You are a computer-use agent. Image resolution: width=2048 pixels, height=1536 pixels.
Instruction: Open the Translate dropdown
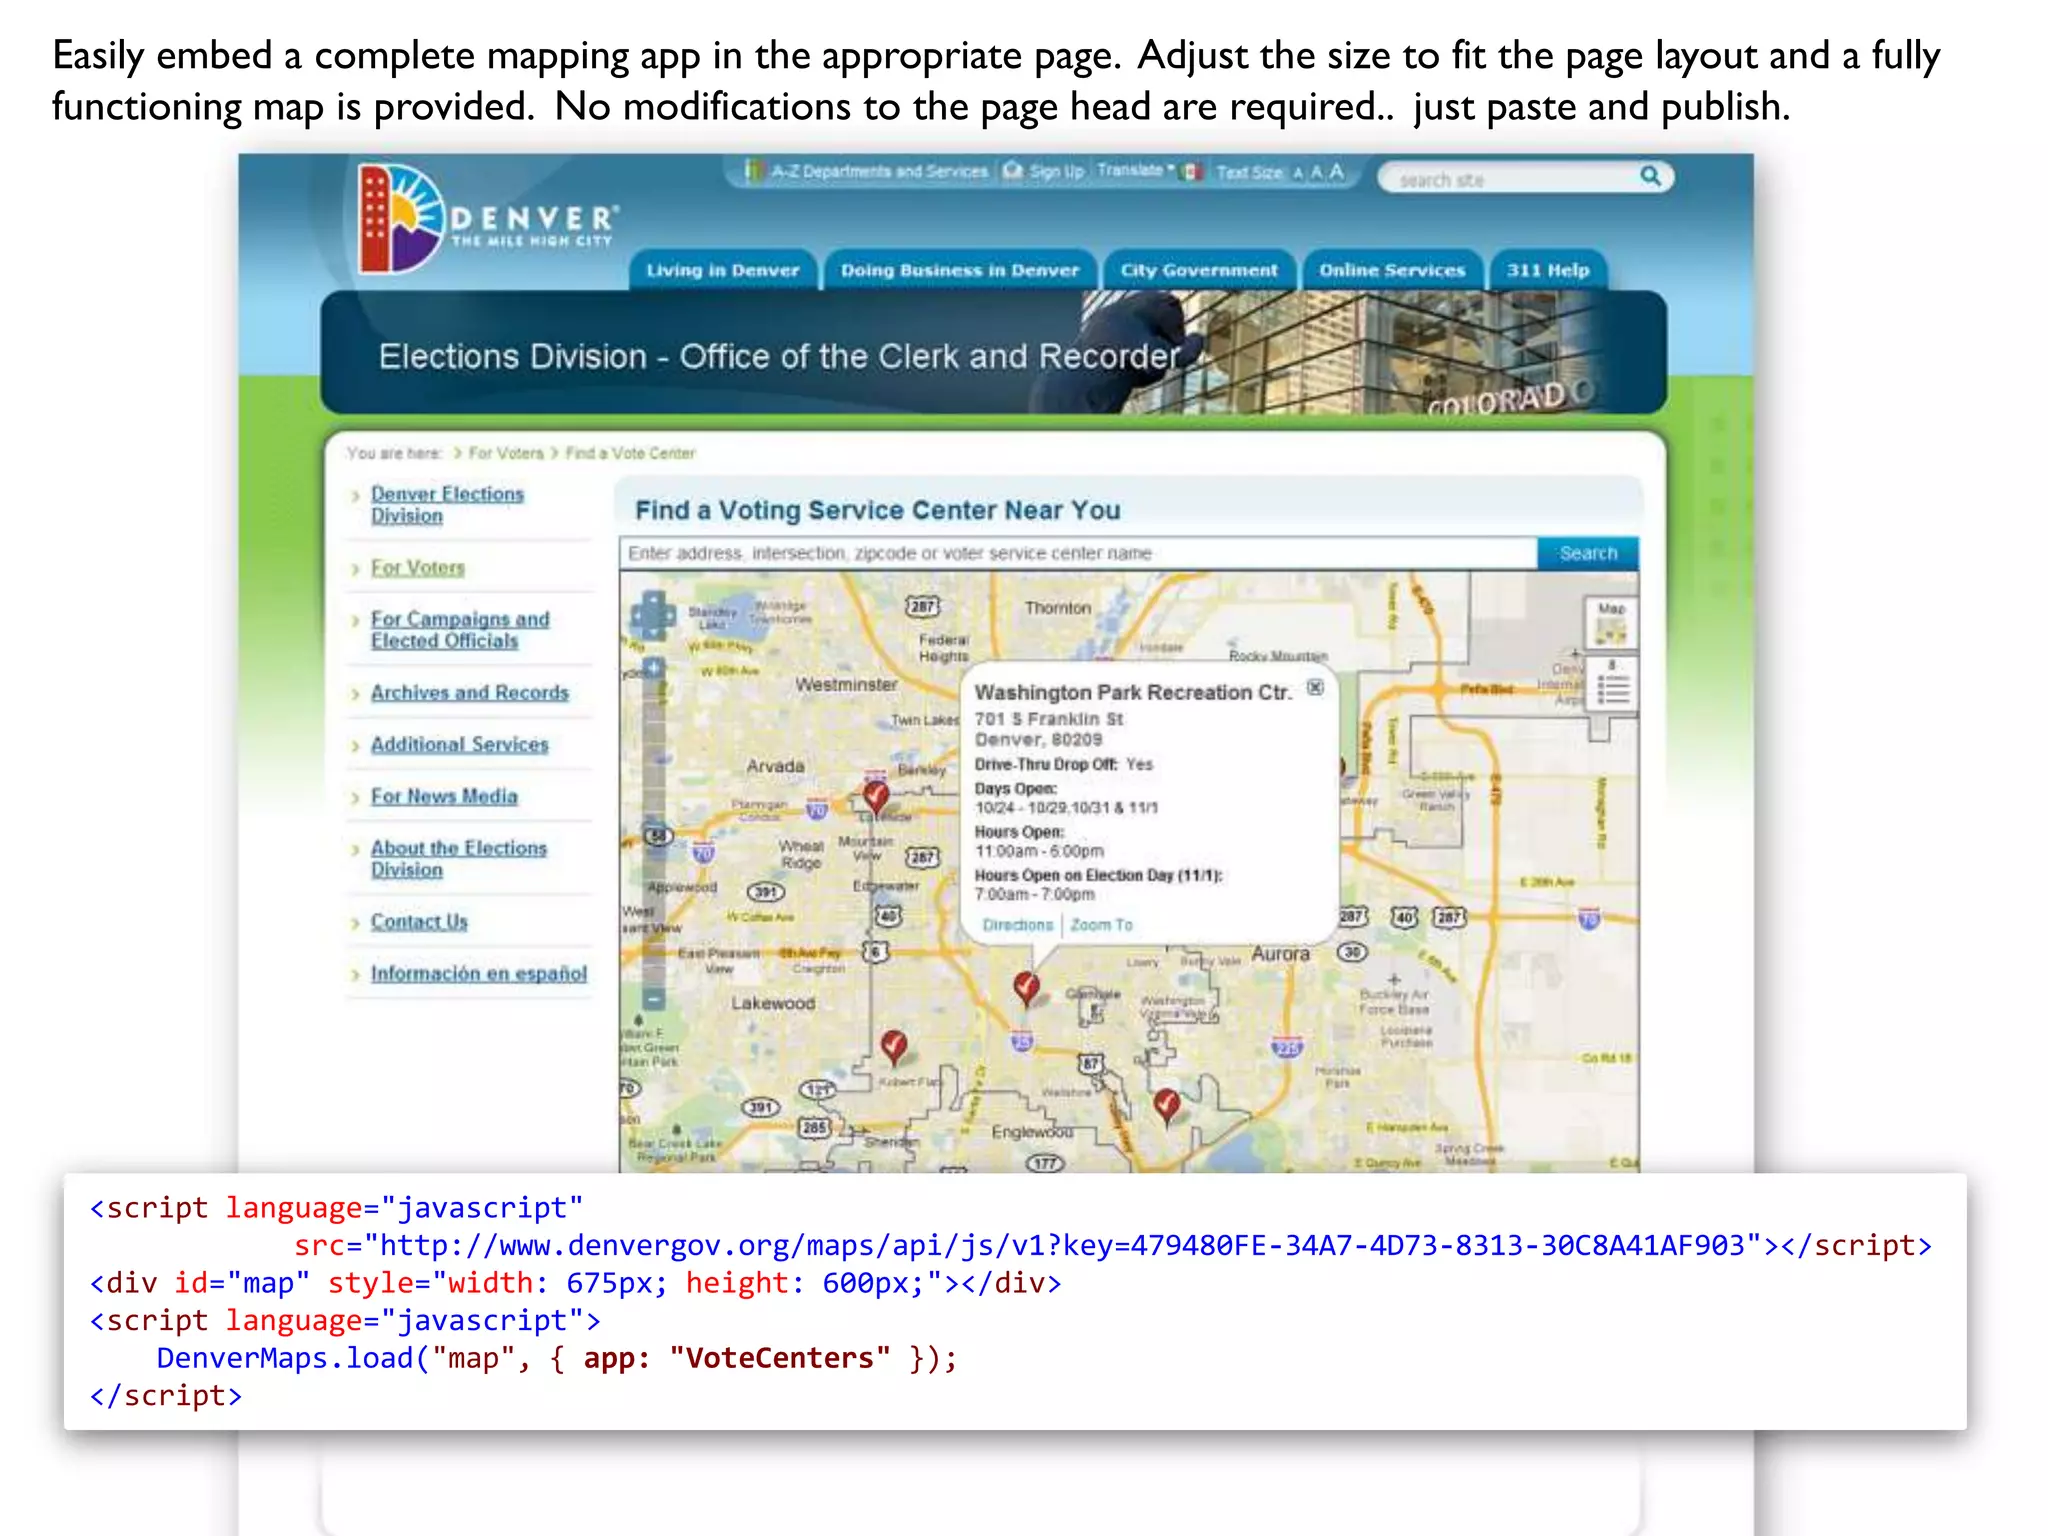1135,171
